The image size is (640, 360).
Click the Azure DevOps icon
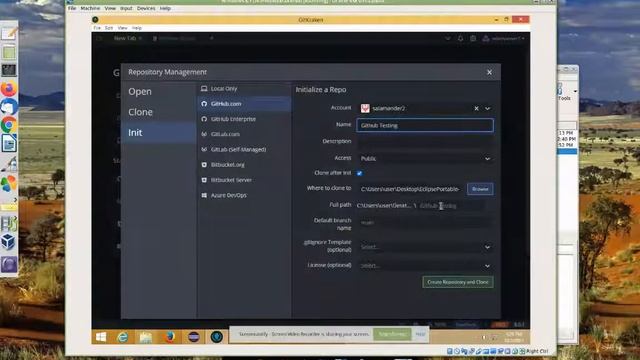click(x=204, y=195)
